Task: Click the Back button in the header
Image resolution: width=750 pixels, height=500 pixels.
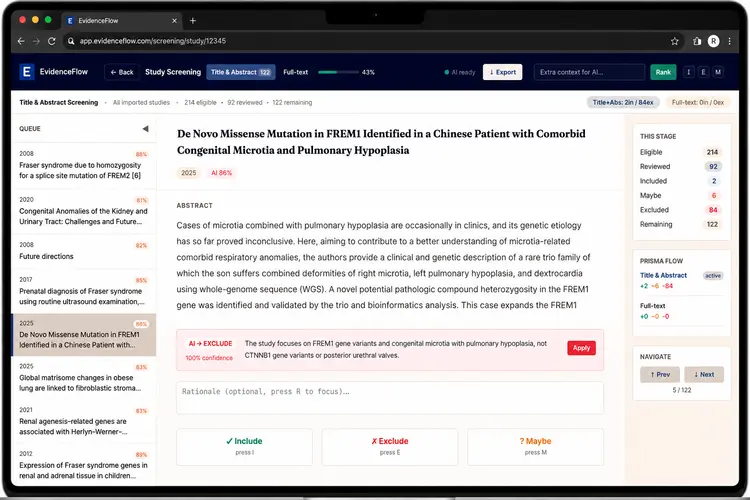Action: pos(122,72)
